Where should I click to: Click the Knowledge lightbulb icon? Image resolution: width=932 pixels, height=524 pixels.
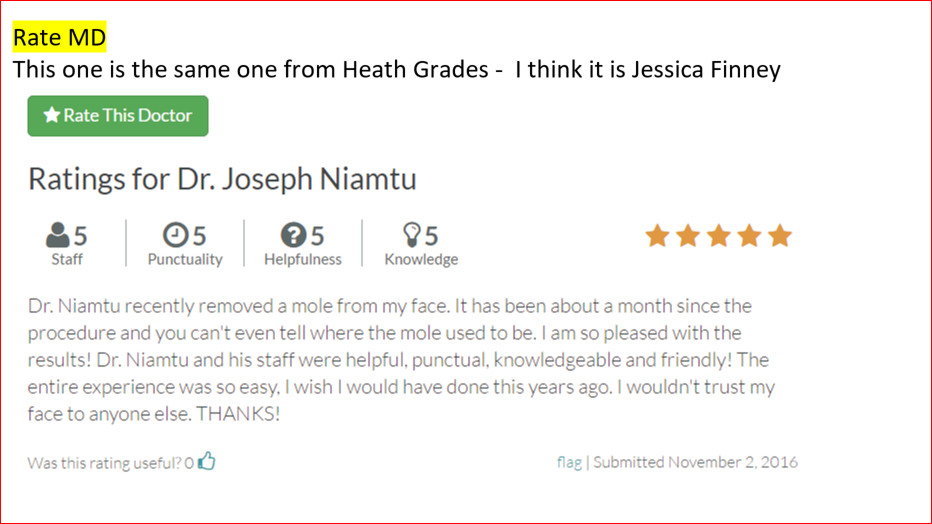click(x=412, y=235)
